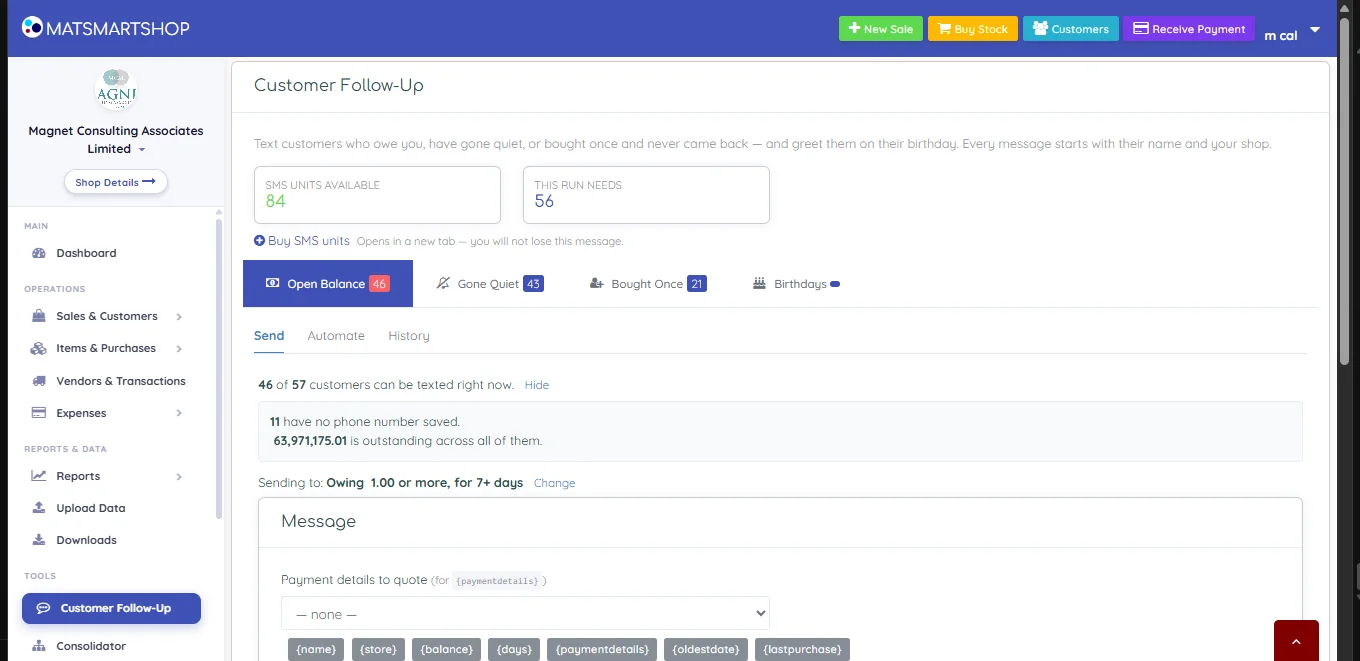This screenshot has height=661, width=1360.
Task: Click the card icon in Receive Payment
Action: pyautogui.click(x=1140, y=29)
